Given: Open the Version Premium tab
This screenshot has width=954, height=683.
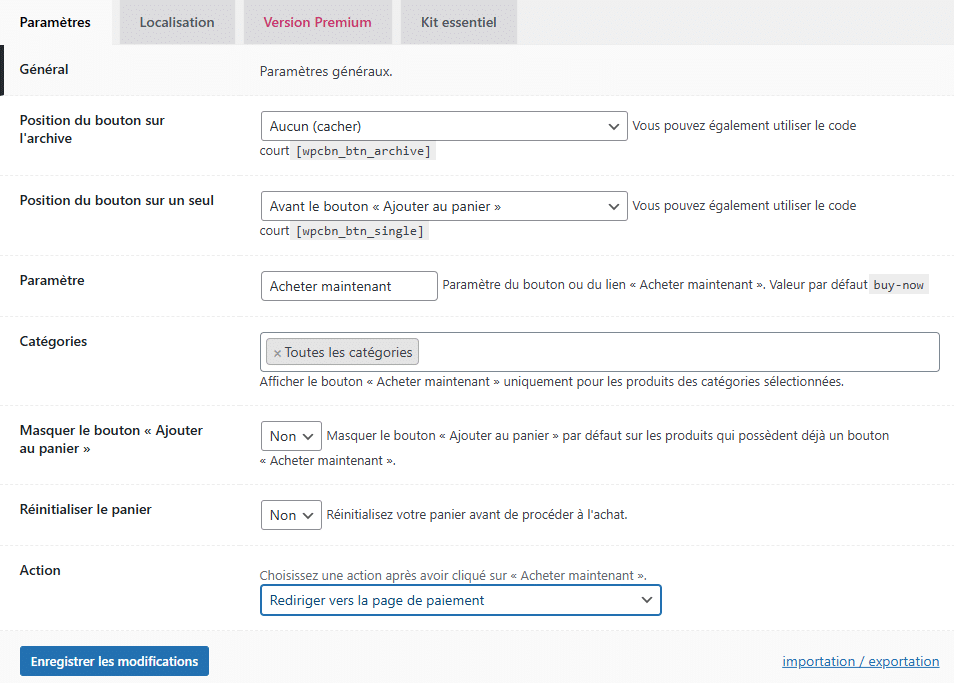Looking at the screenshot, I should 317,22.
